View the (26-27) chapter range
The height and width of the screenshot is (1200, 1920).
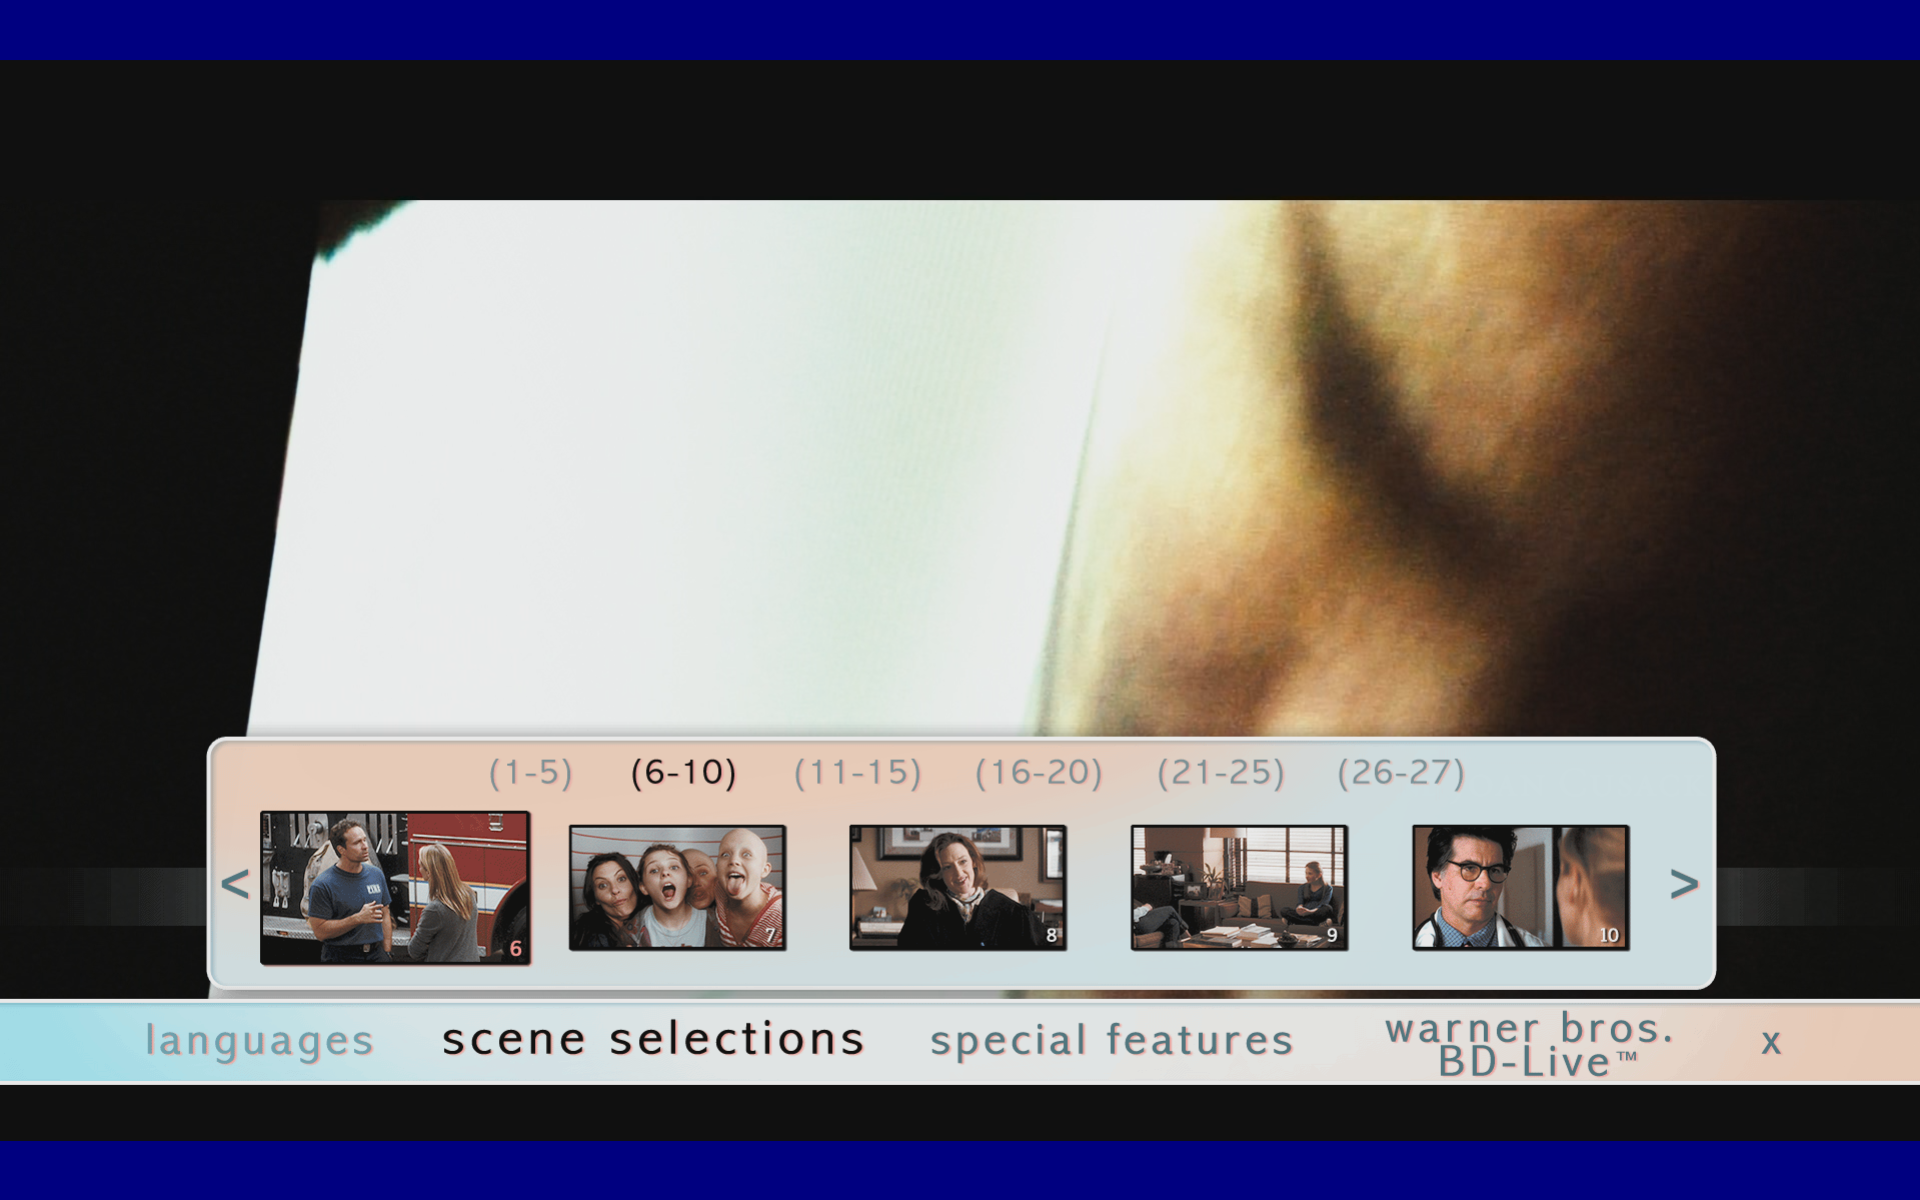(x=1402, y=773)
